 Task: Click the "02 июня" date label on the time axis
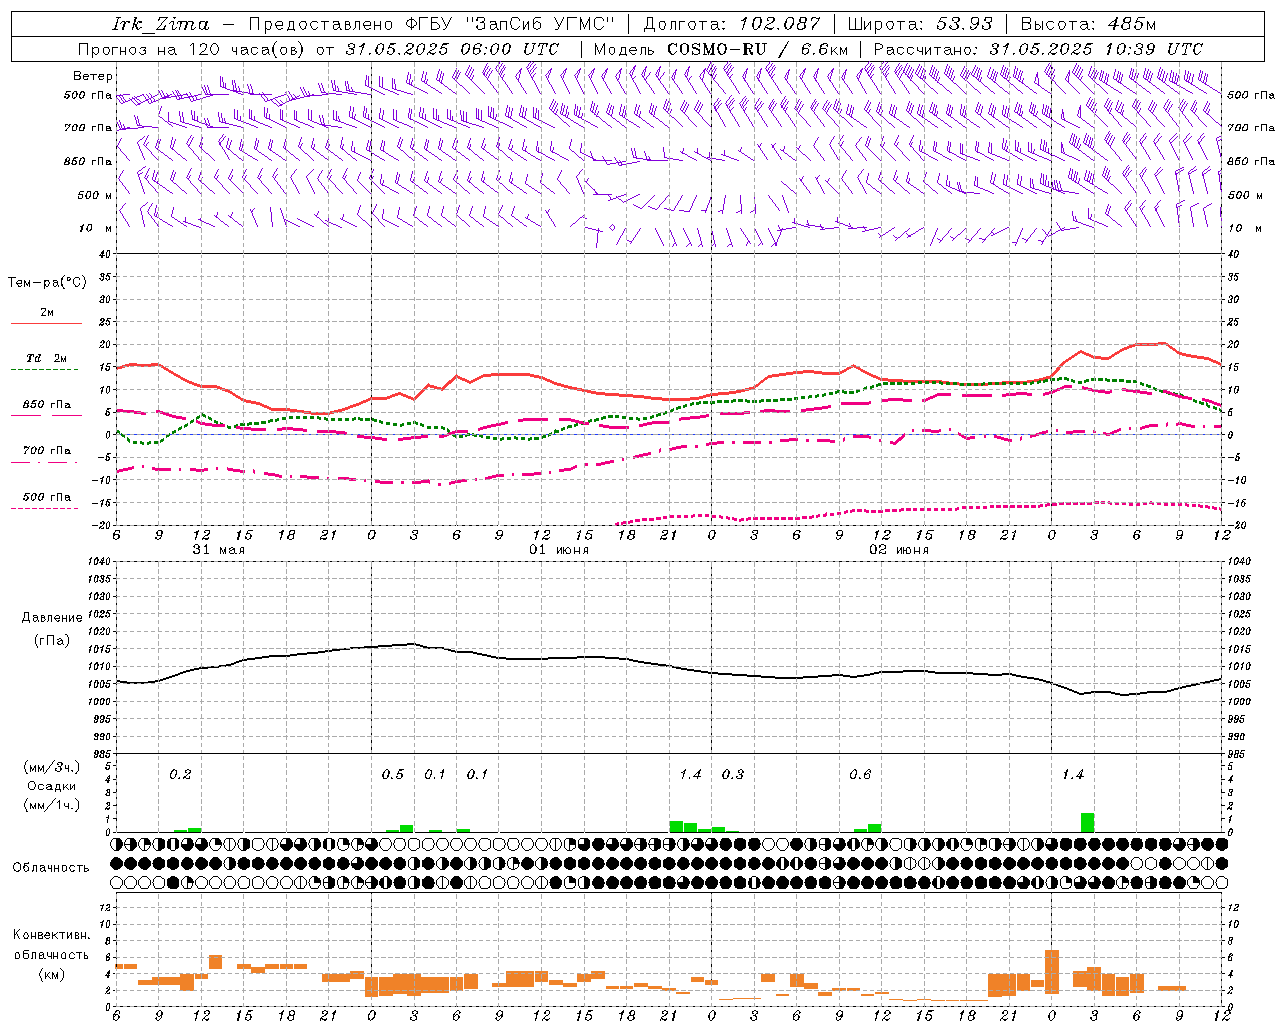(x=899, y=550)
